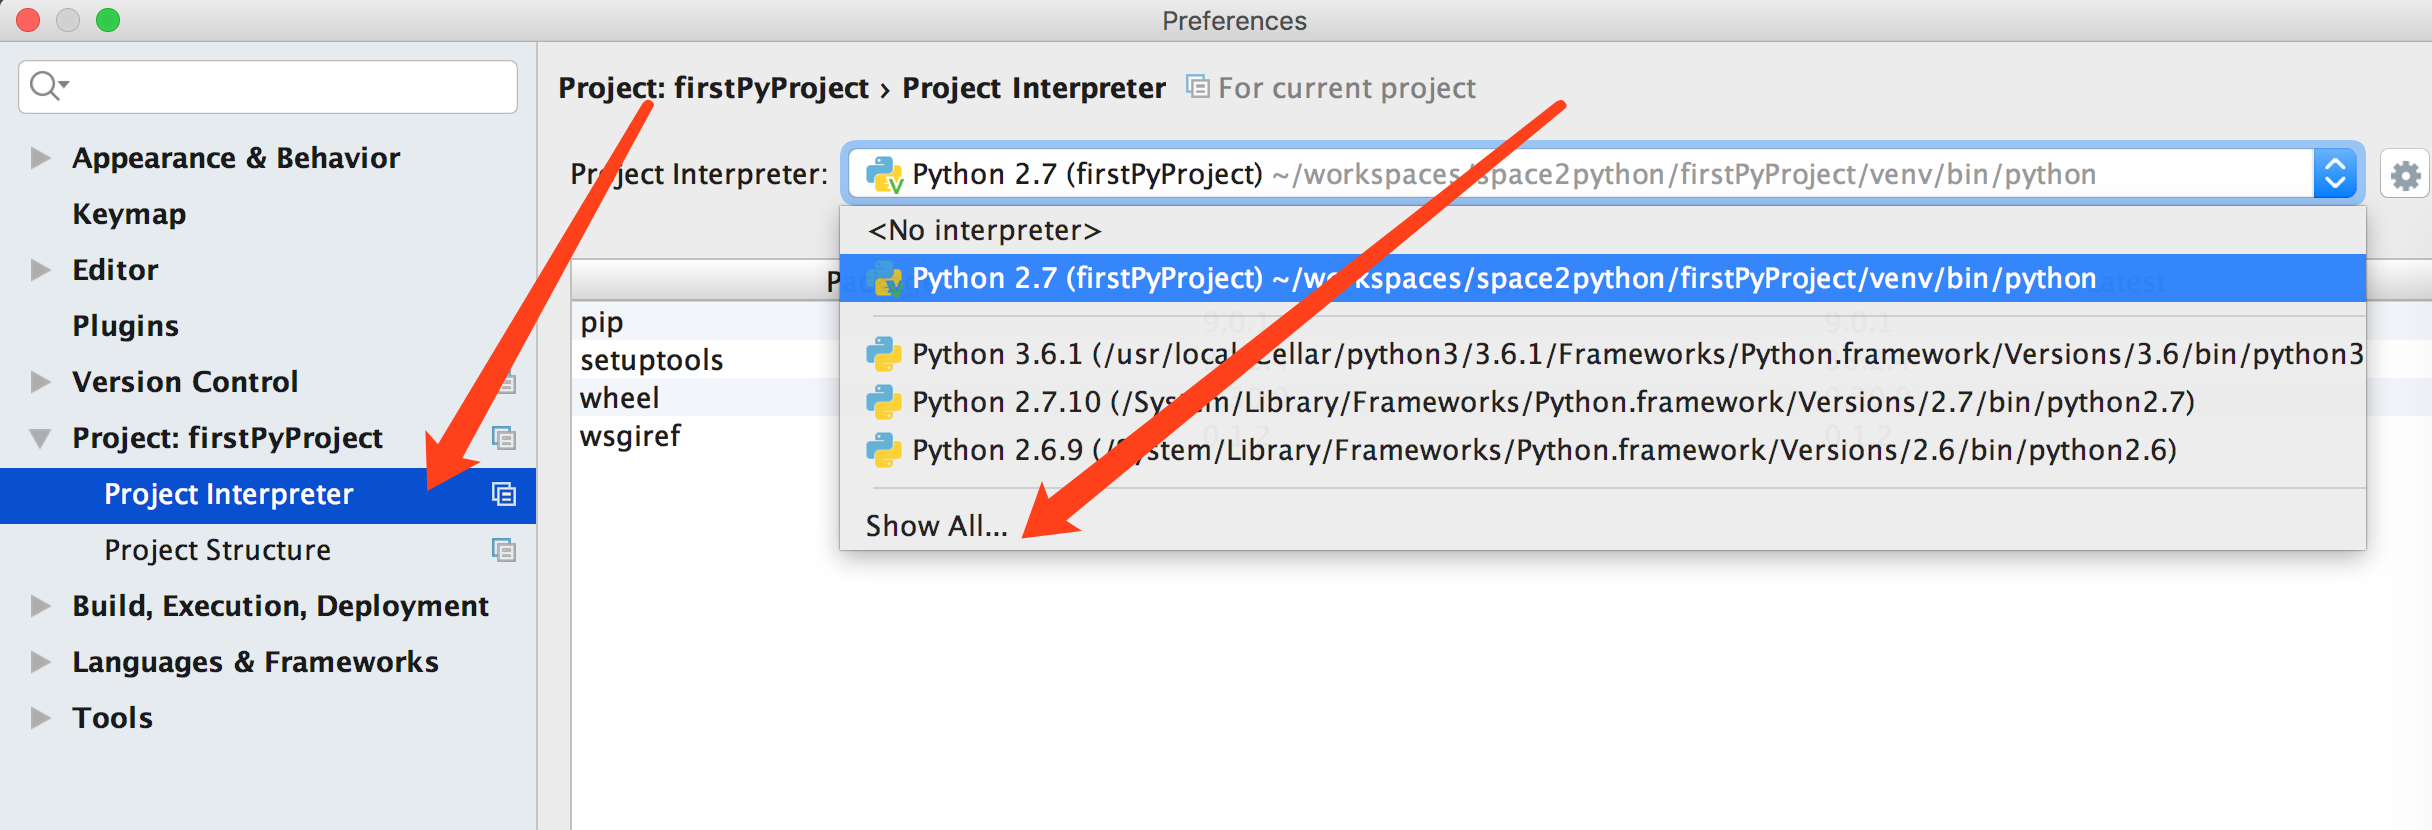Select the setuptools package row
2432x830 pixels.
click(652, 360)
